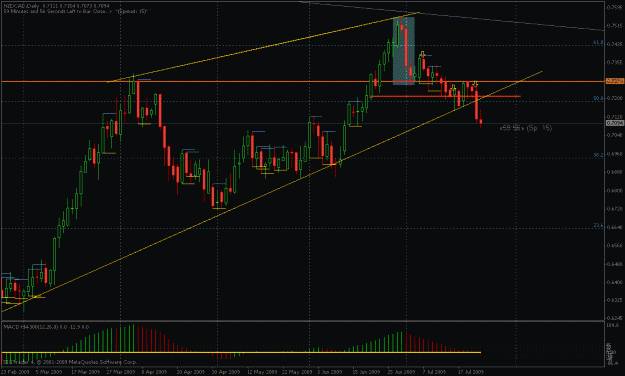Click the MetaQuotes Software Corp. copyright text

coord(70,362)
